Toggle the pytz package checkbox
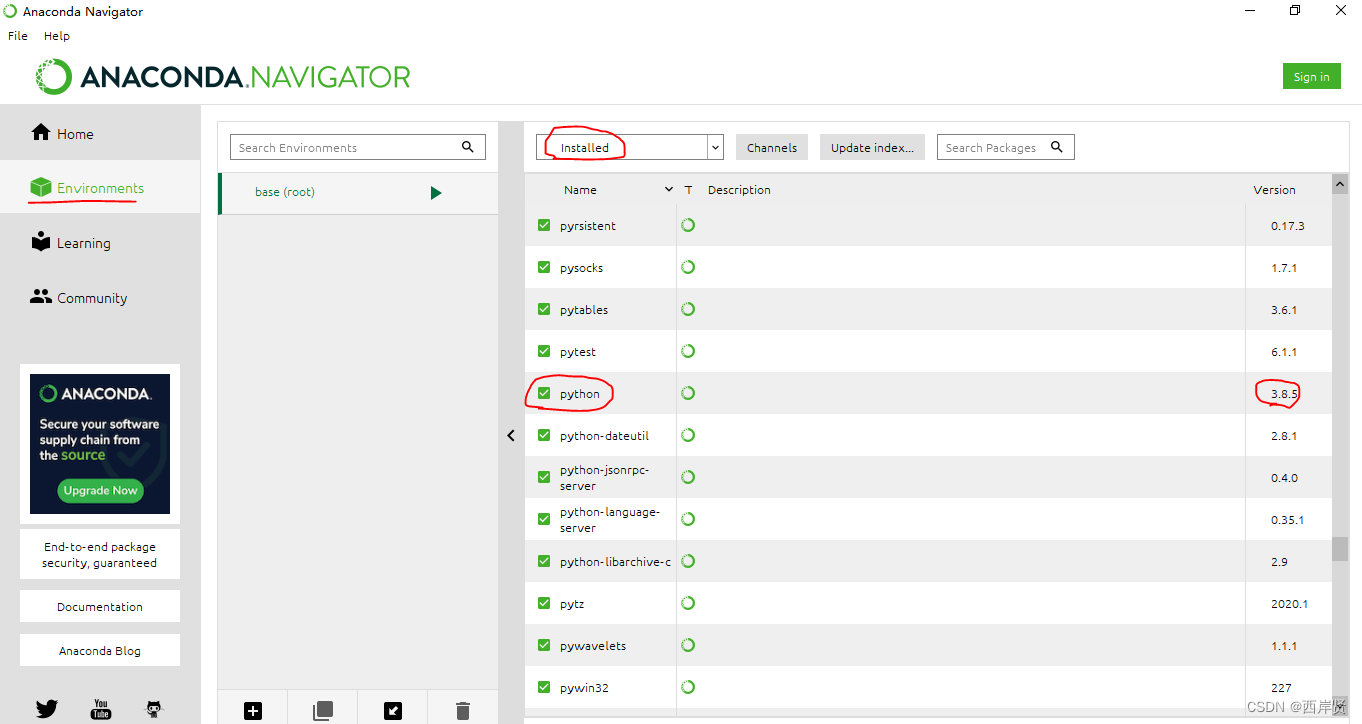Viewport: 1362px width, 724px height. coord(544,603)
